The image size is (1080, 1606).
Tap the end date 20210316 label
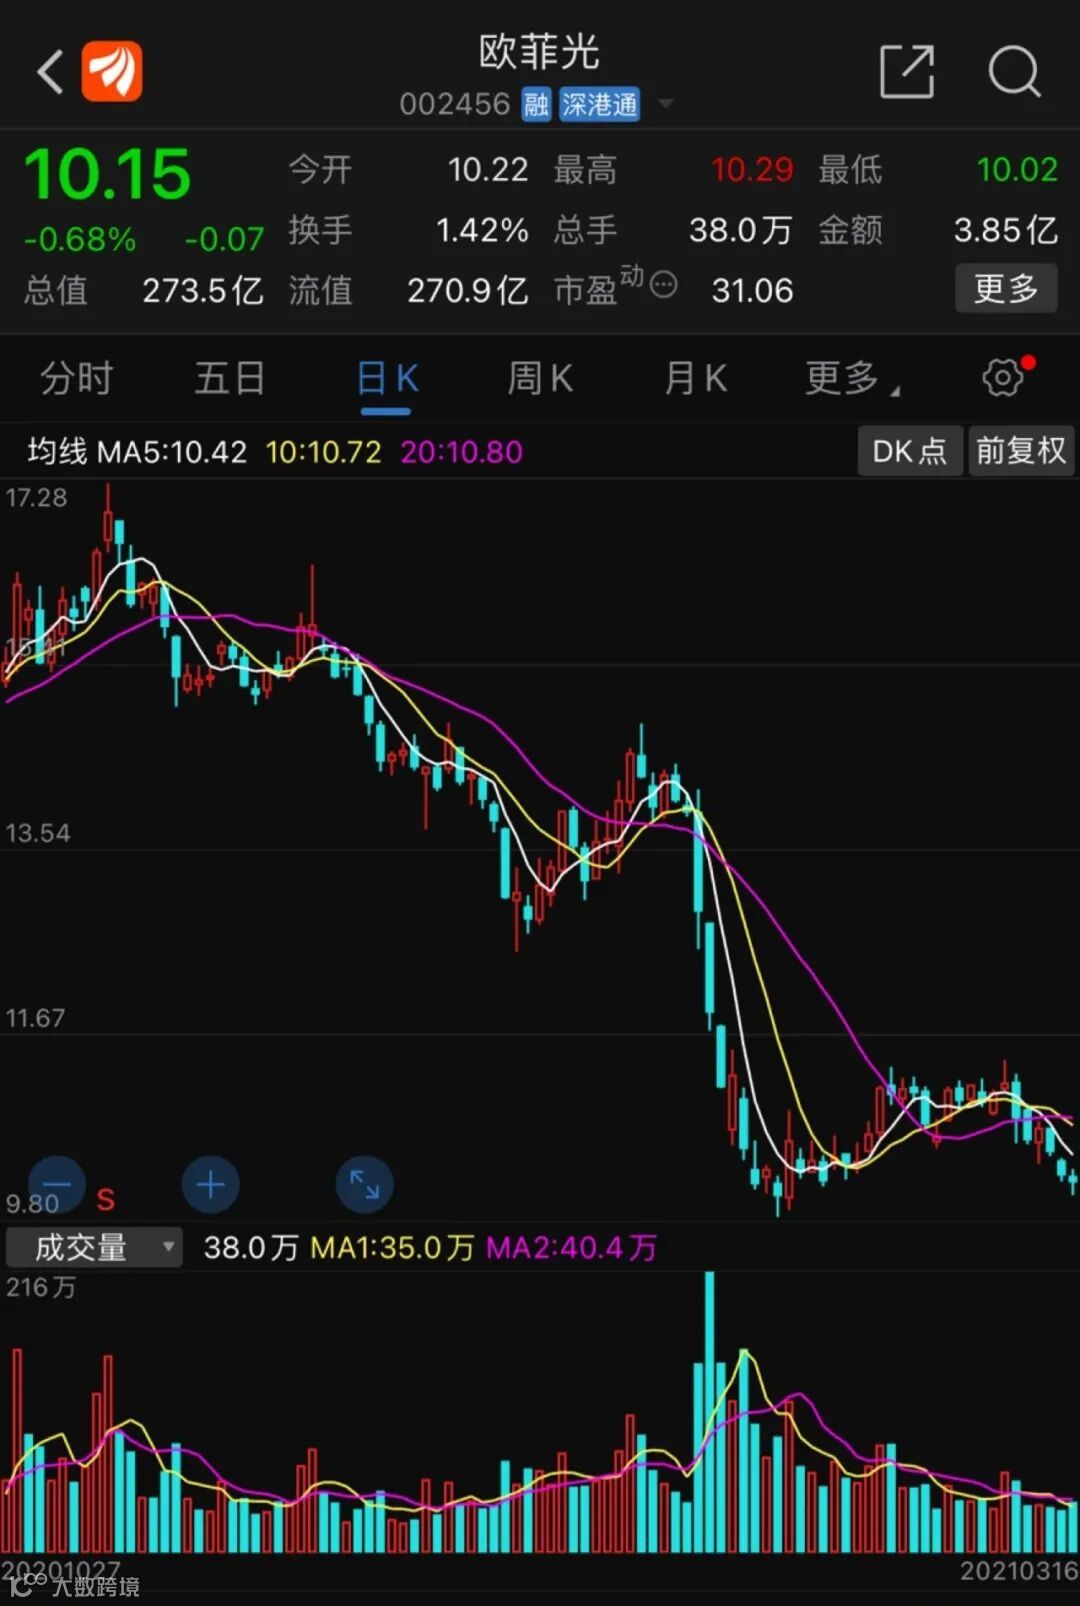pyautogui.click(x=1019, y=1571)
